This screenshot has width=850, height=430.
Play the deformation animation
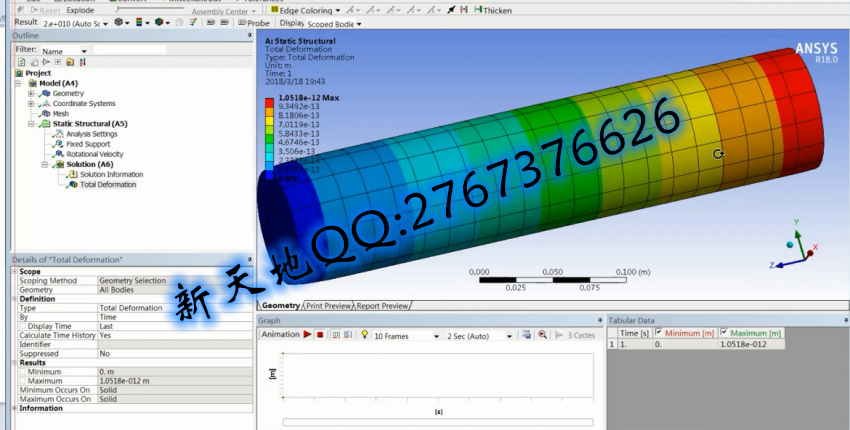point(308,335)
